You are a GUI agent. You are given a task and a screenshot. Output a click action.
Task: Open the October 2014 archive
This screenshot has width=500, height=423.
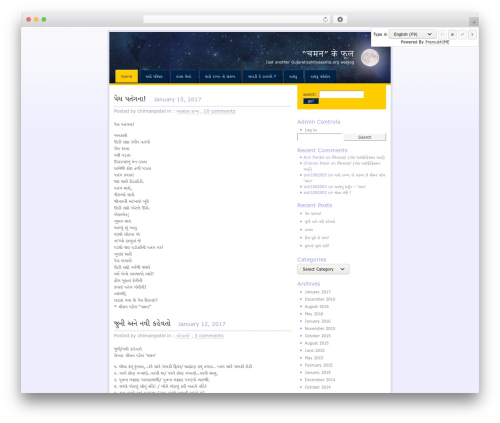318,387
